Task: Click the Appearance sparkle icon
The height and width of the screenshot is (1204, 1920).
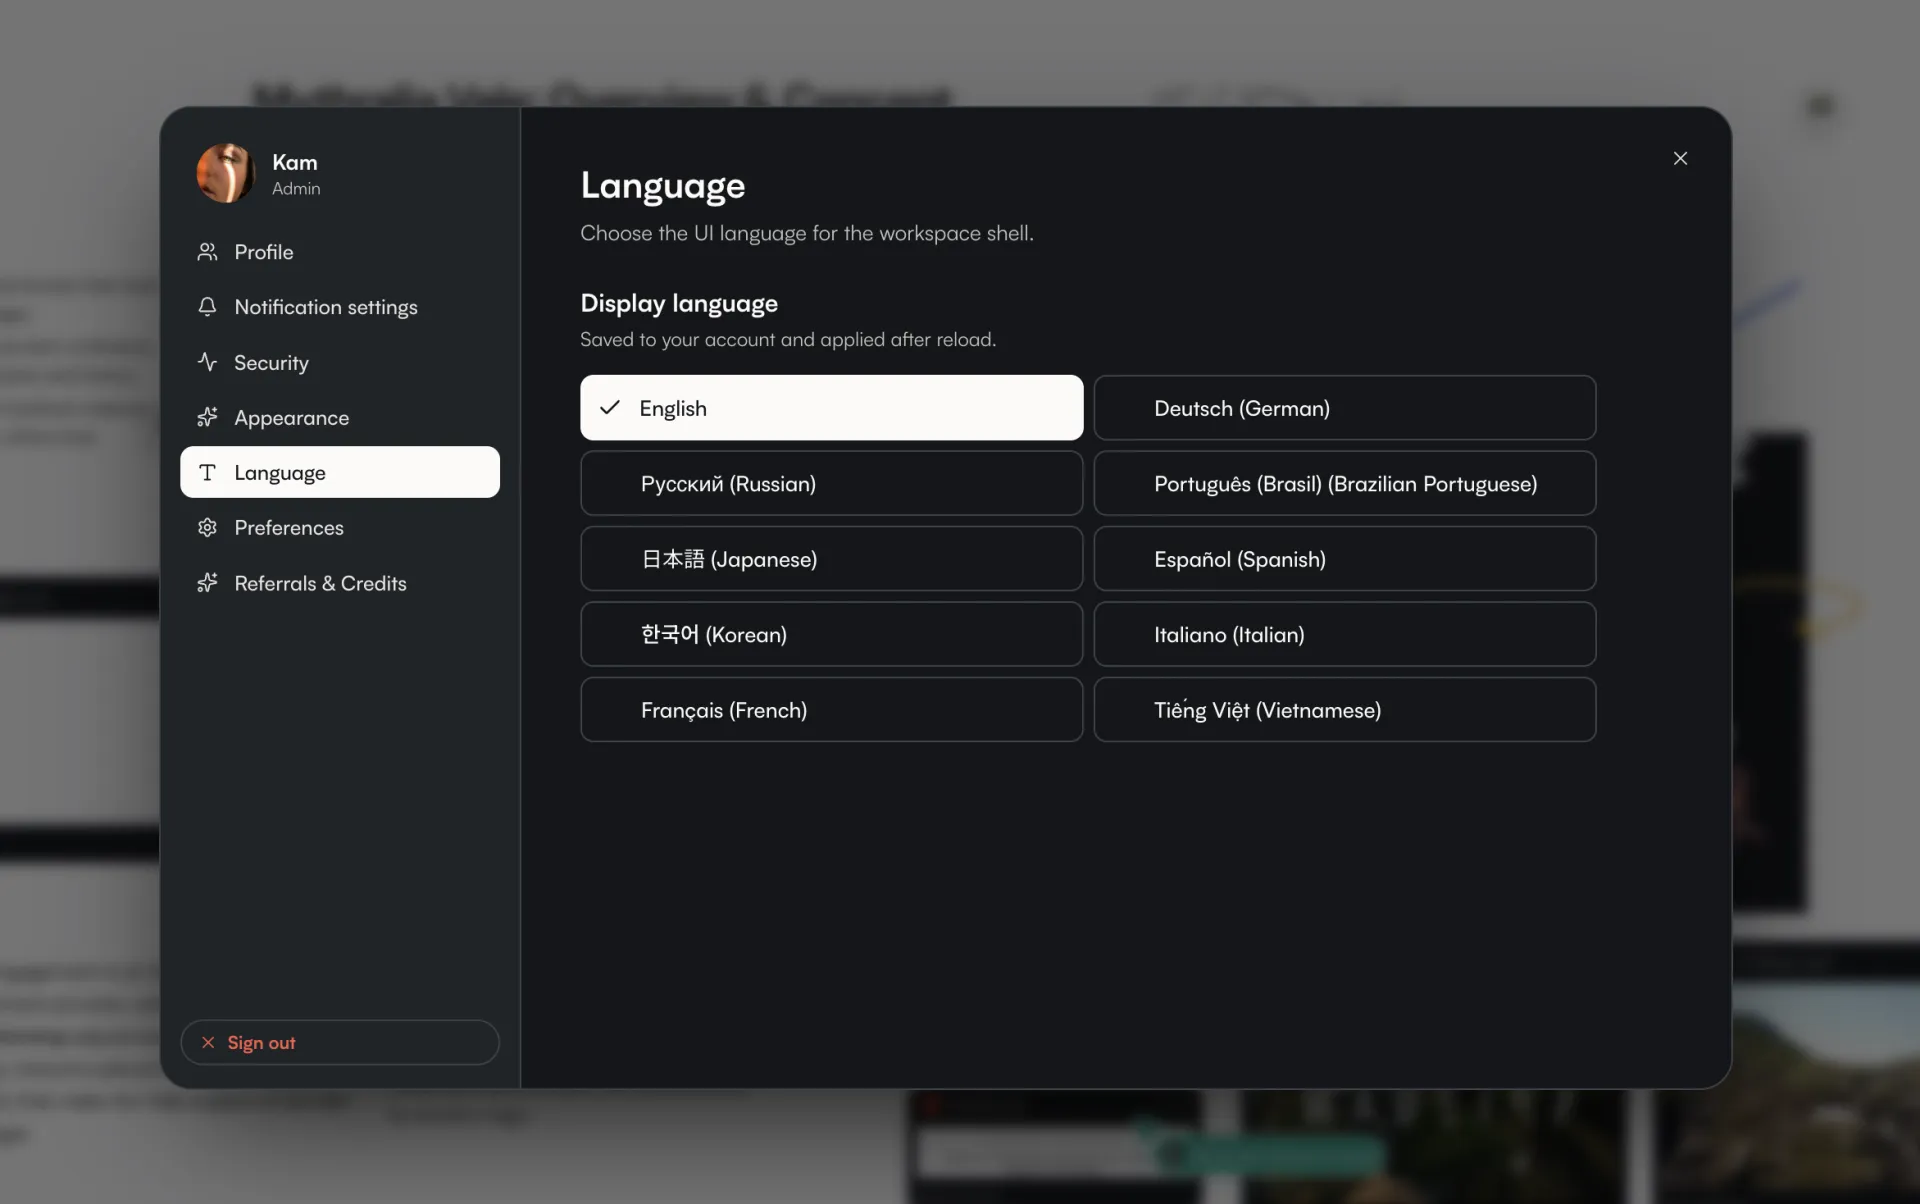Action: pos(207,417)
